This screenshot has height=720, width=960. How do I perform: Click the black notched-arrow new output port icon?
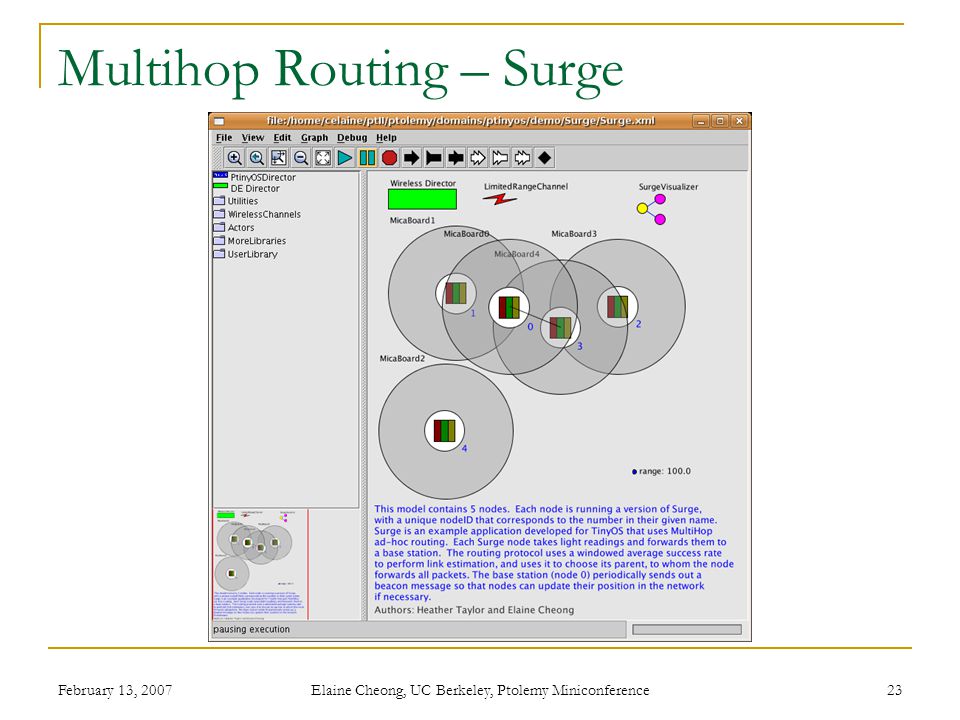[433, 158]
